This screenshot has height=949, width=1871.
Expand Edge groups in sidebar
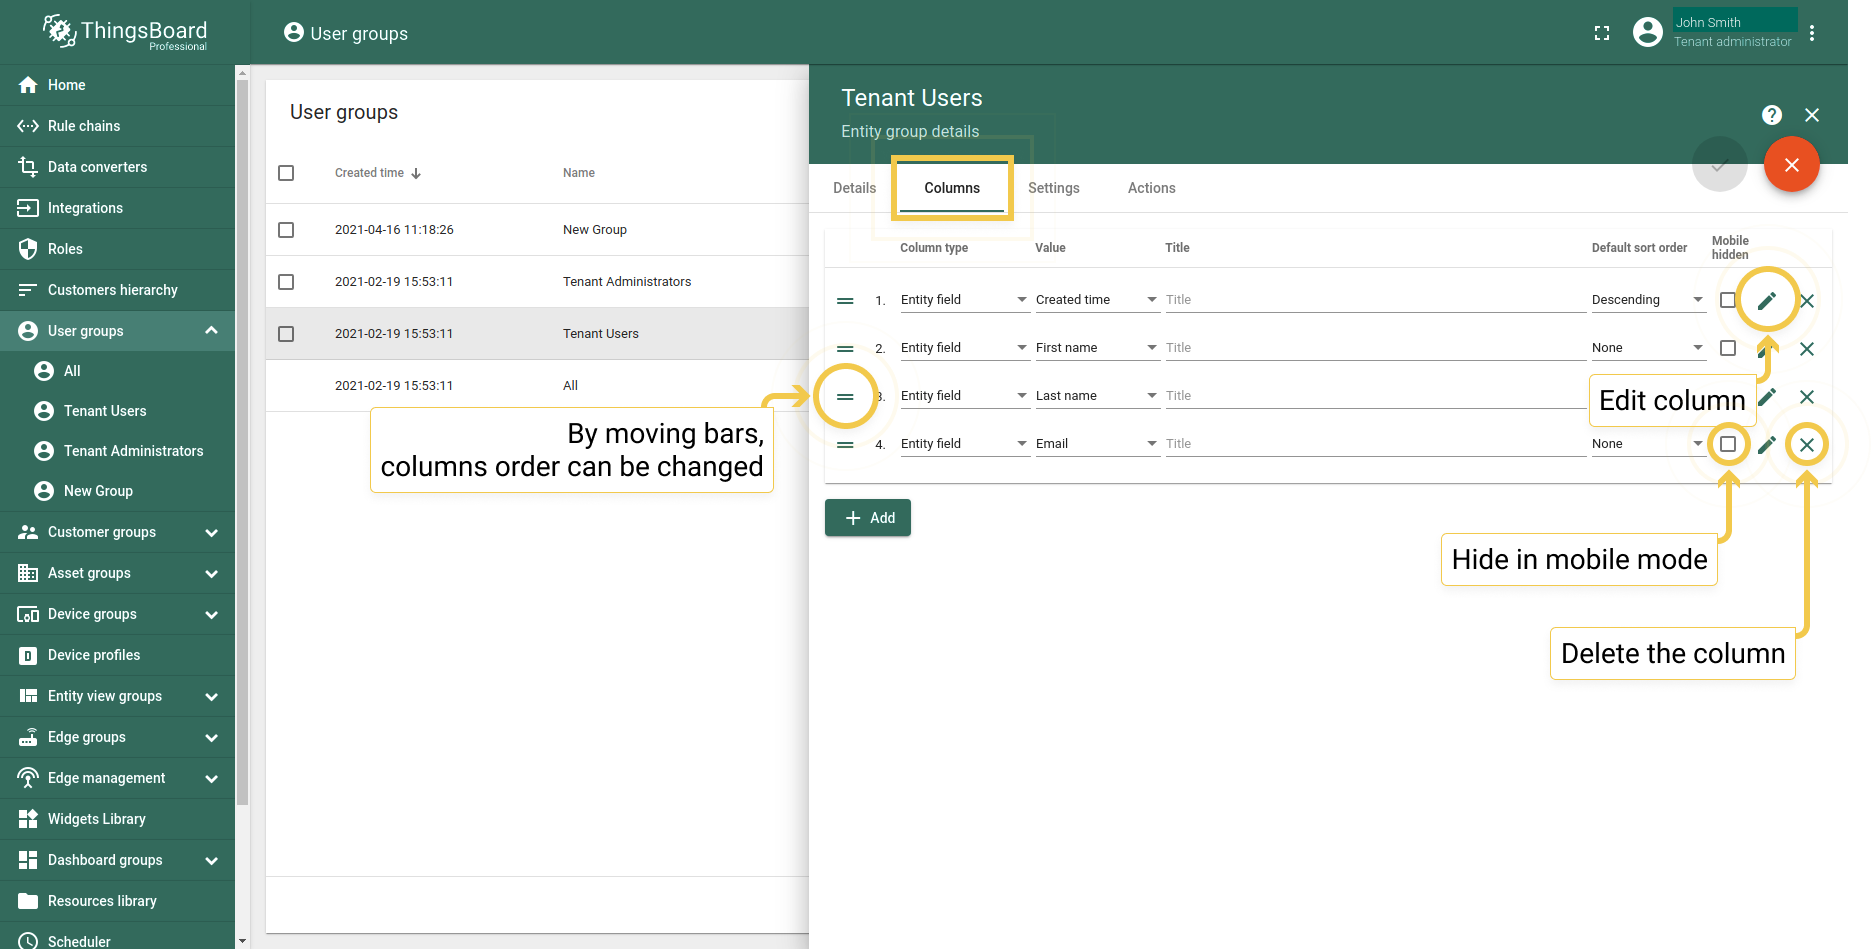click(x=211, y=737)
